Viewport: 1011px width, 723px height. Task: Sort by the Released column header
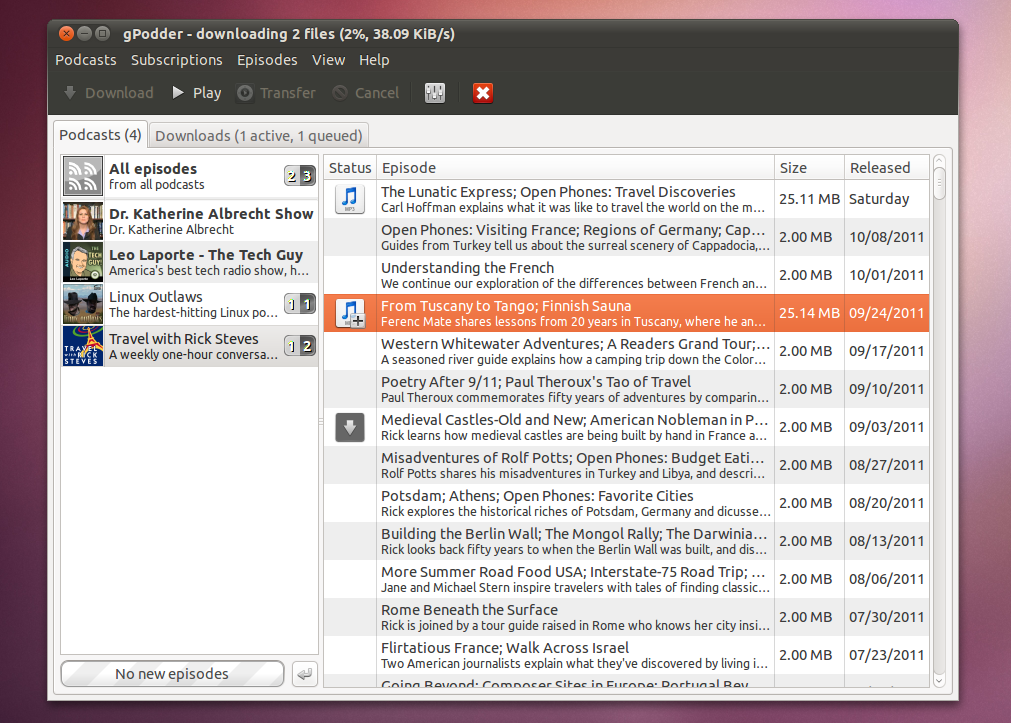point(887,168)
